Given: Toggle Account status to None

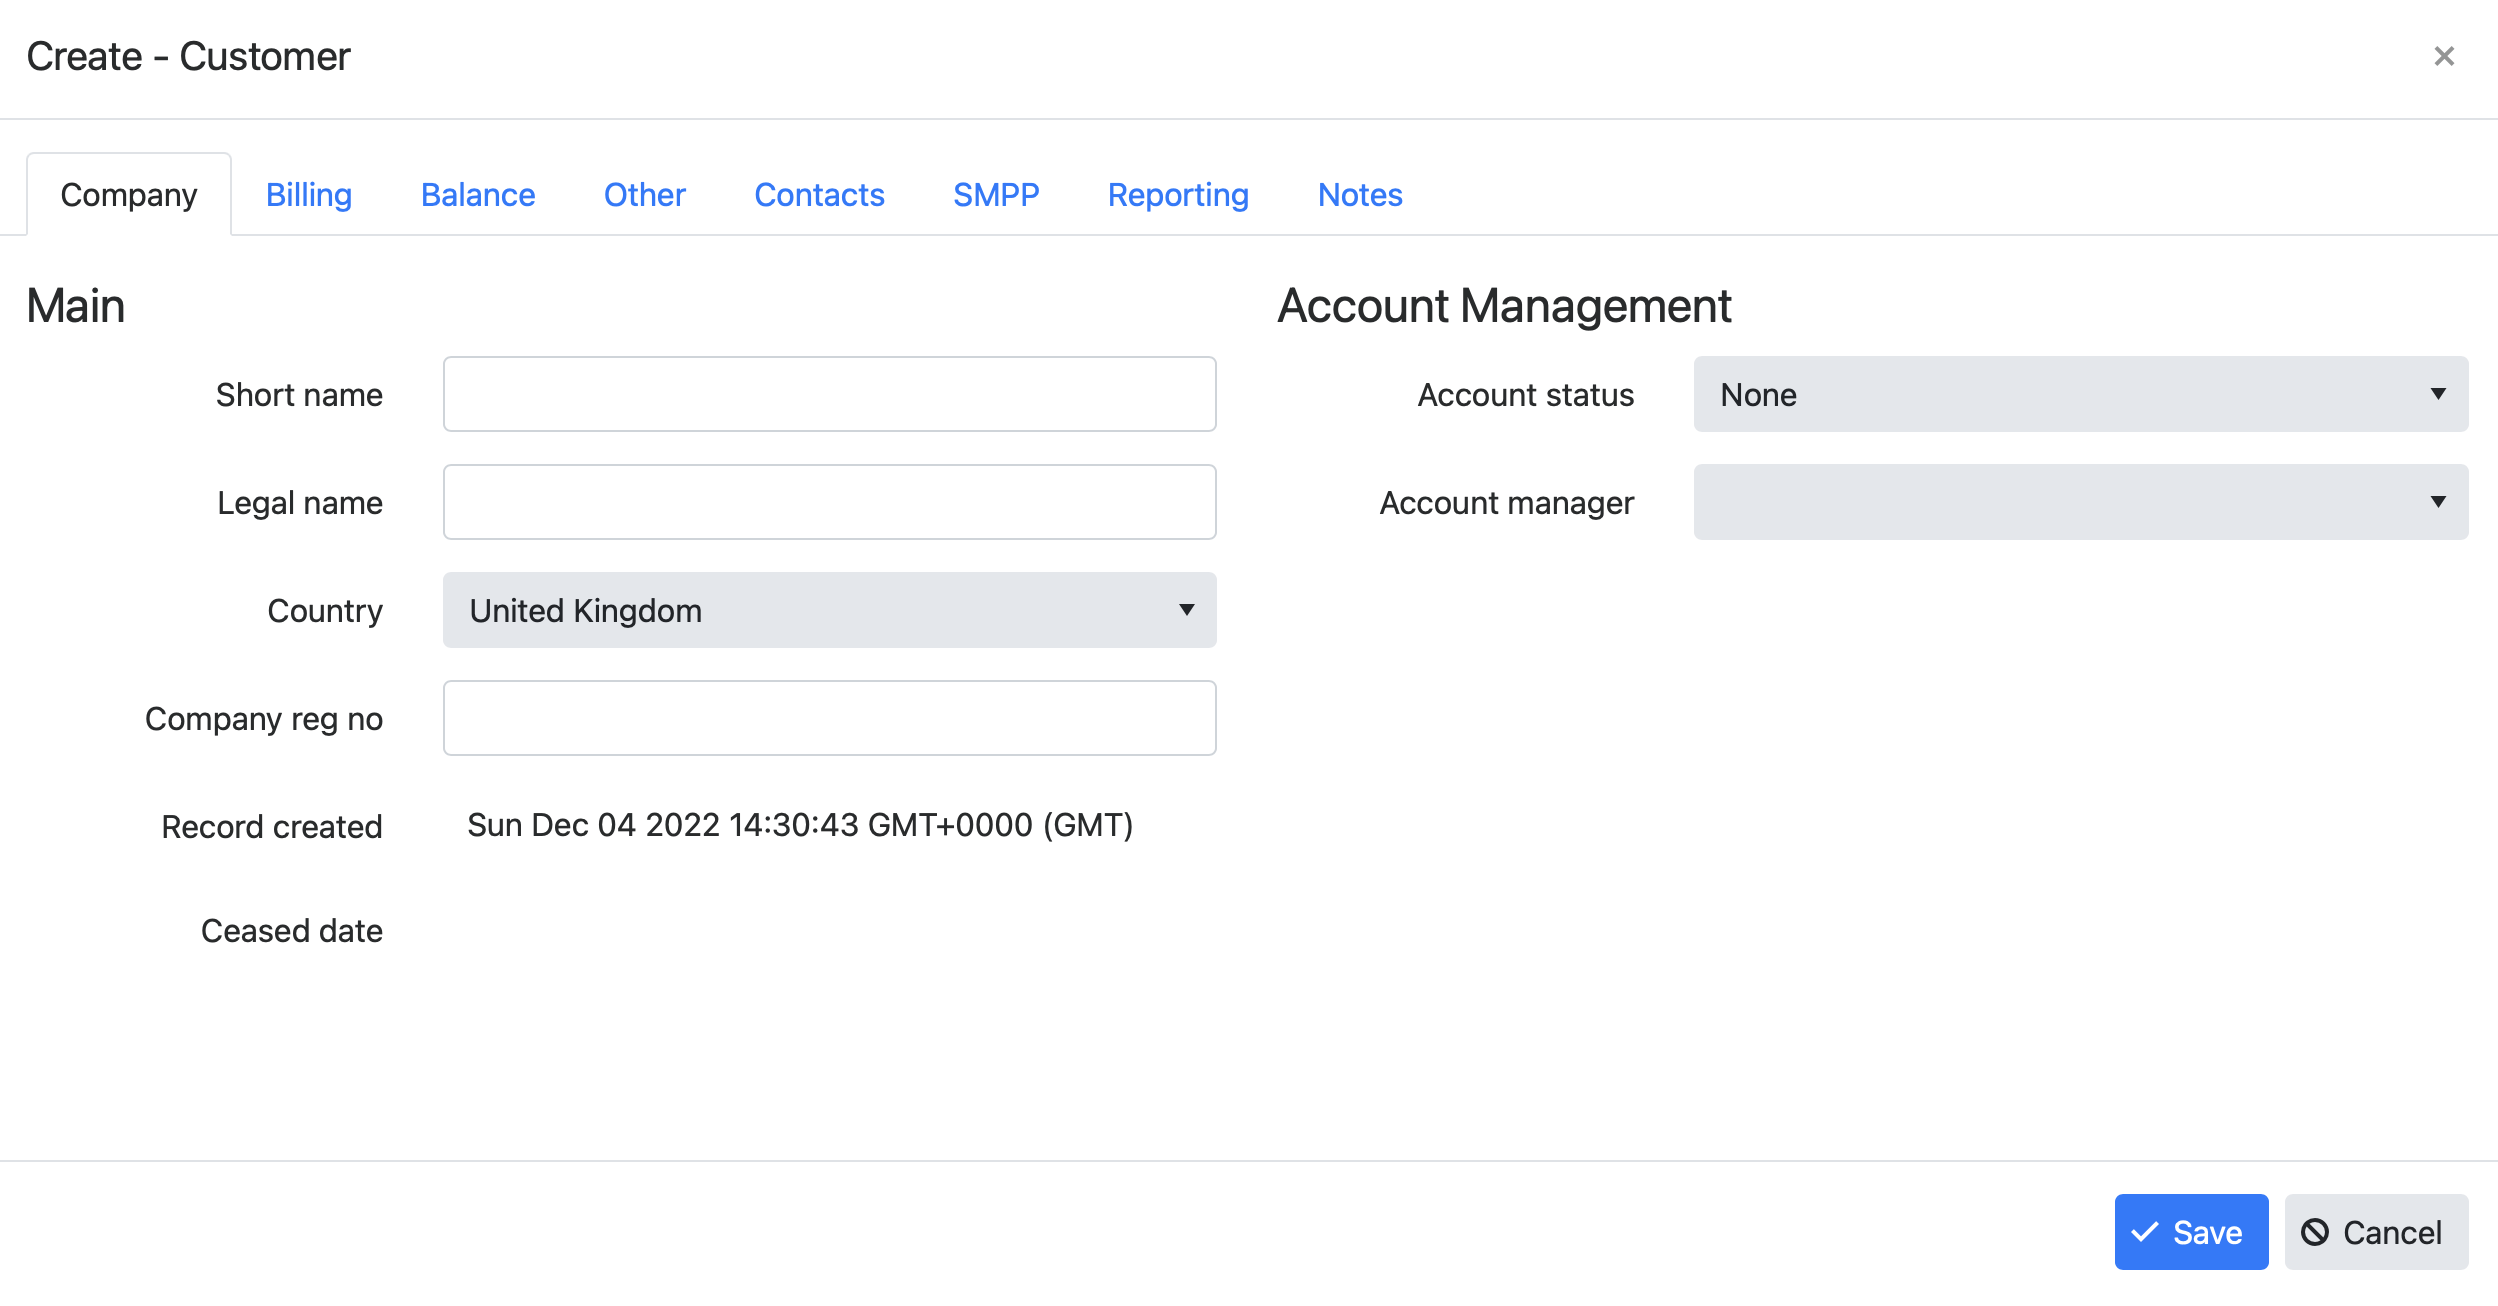Looking at the screenshot, I should pos(2082,393).
